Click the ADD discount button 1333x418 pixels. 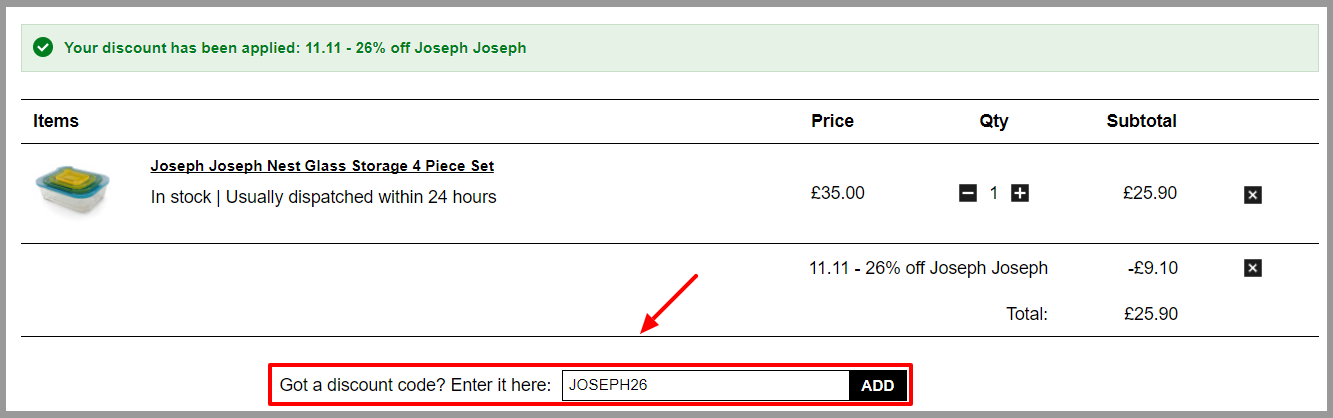pos(878,385)
